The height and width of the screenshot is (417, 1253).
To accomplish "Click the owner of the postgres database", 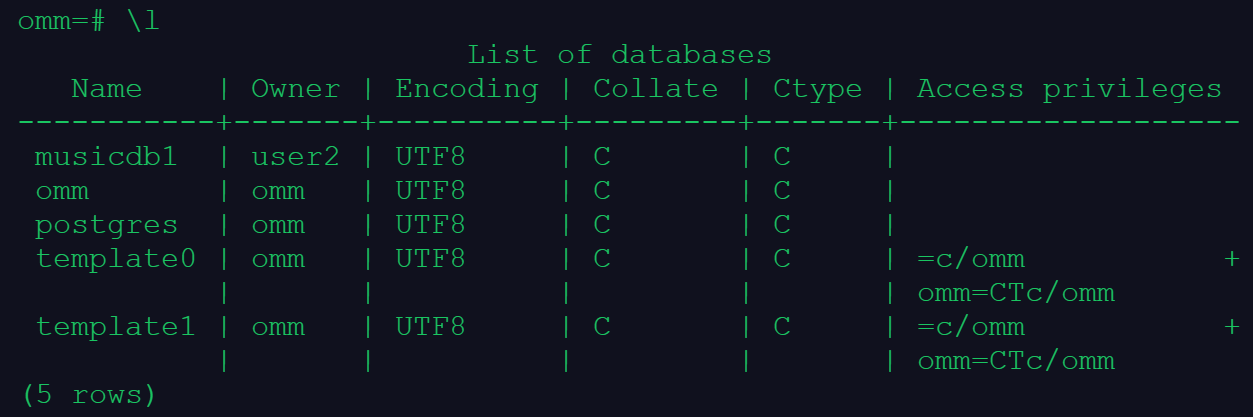I will click(x=277, y=225).
